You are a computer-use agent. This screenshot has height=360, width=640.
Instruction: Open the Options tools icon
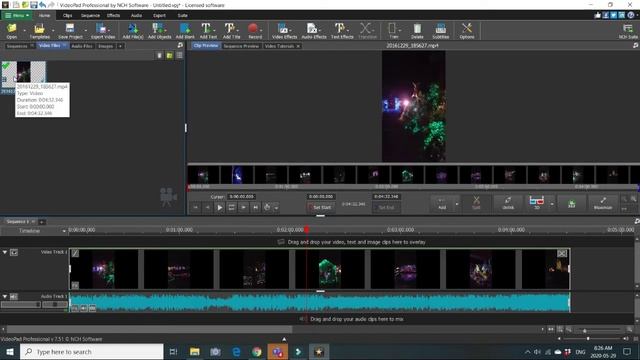coord(467,31)
